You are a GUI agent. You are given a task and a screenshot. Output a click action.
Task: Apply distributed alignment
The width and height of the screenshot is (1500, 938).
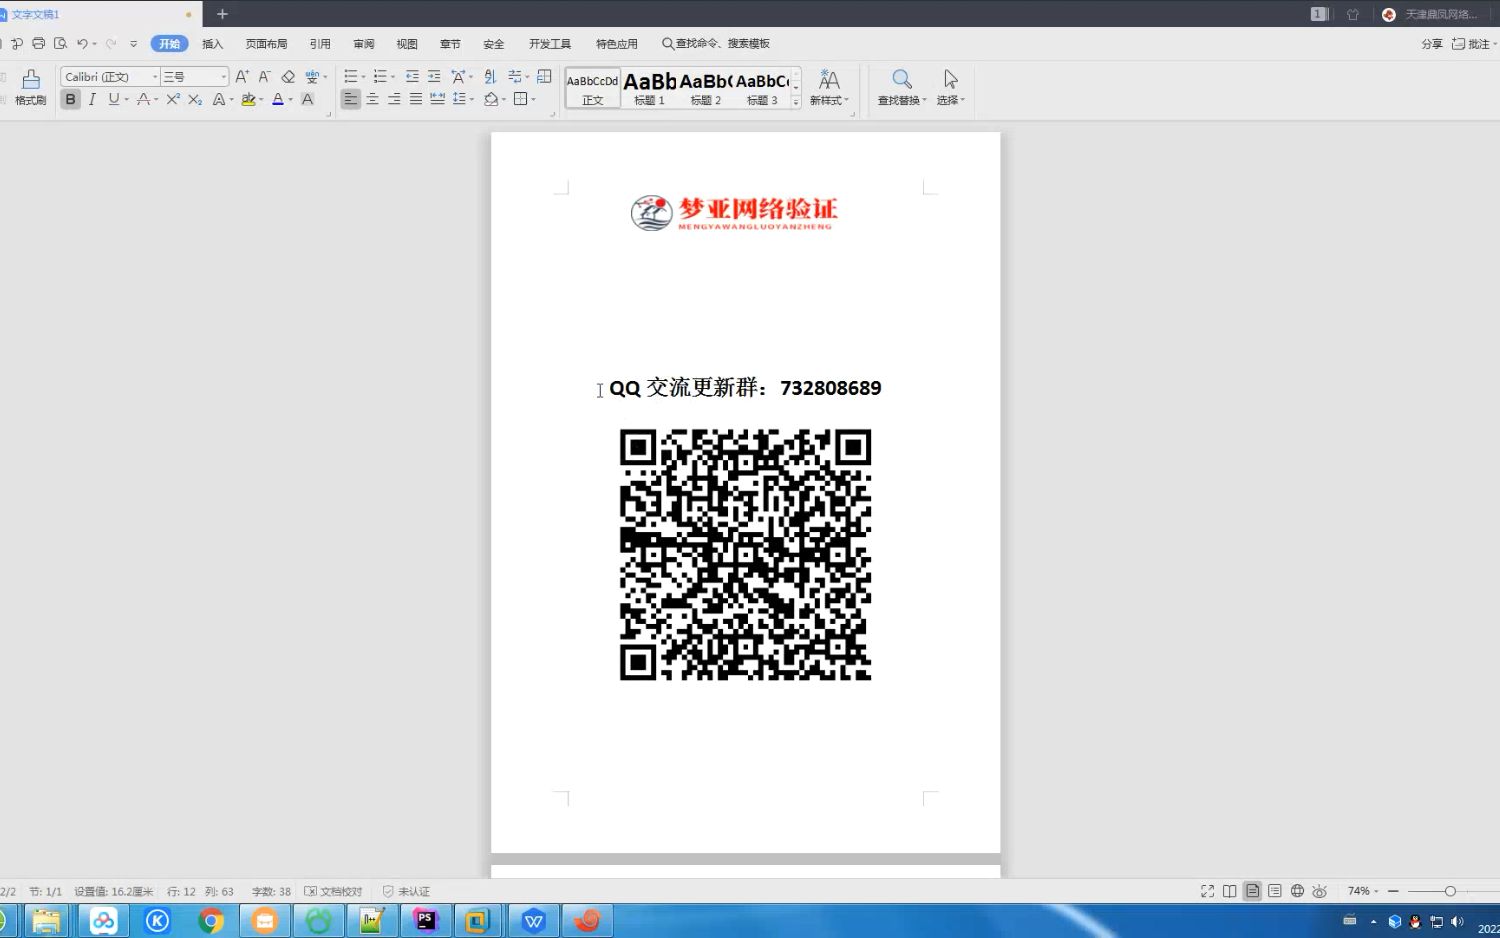pos(437,99)
